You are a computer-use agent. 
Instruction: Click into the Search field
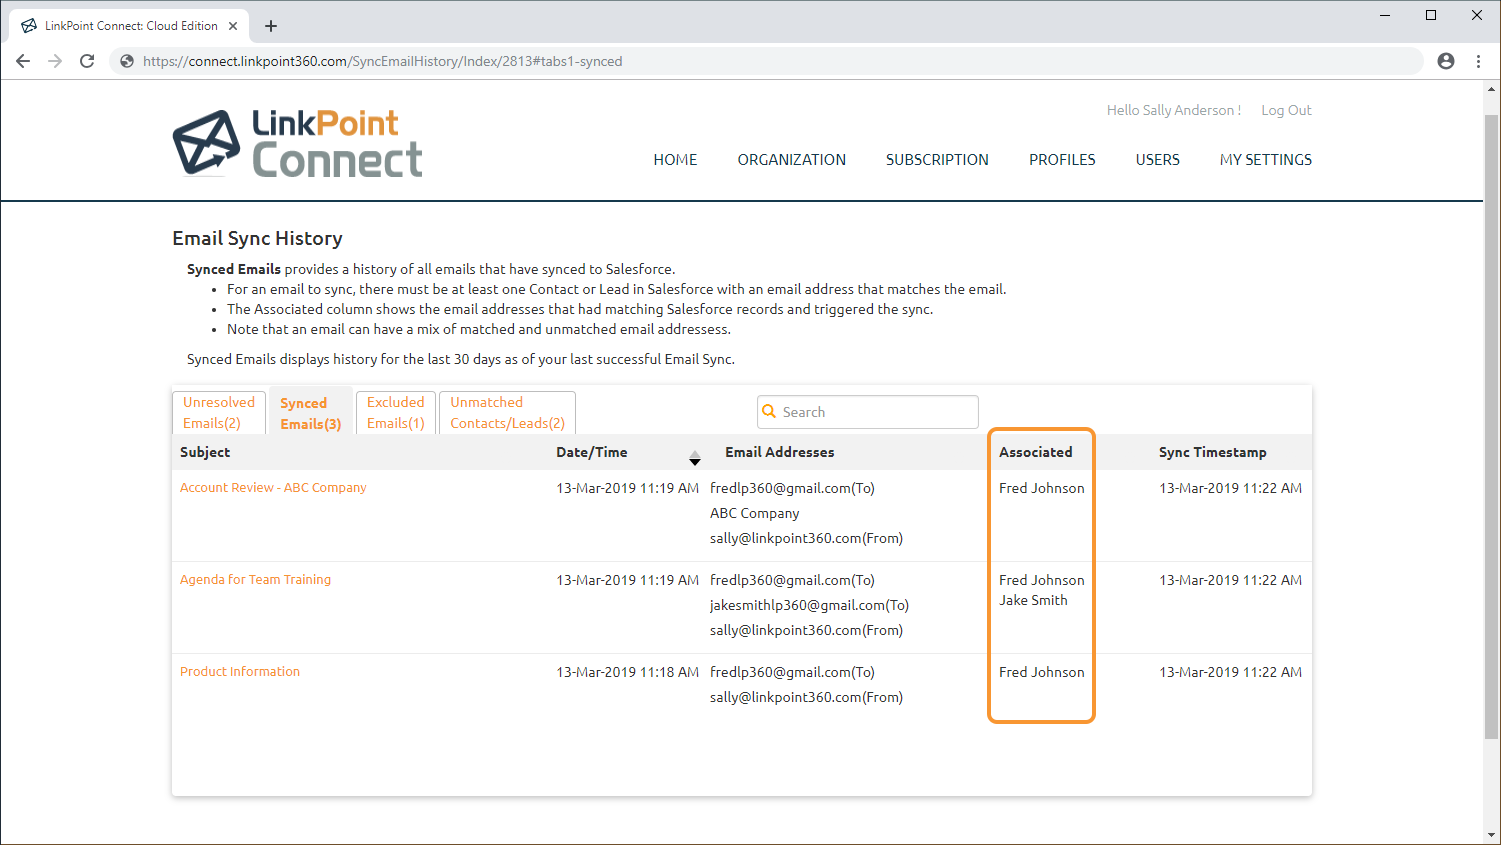coord(868,412)
